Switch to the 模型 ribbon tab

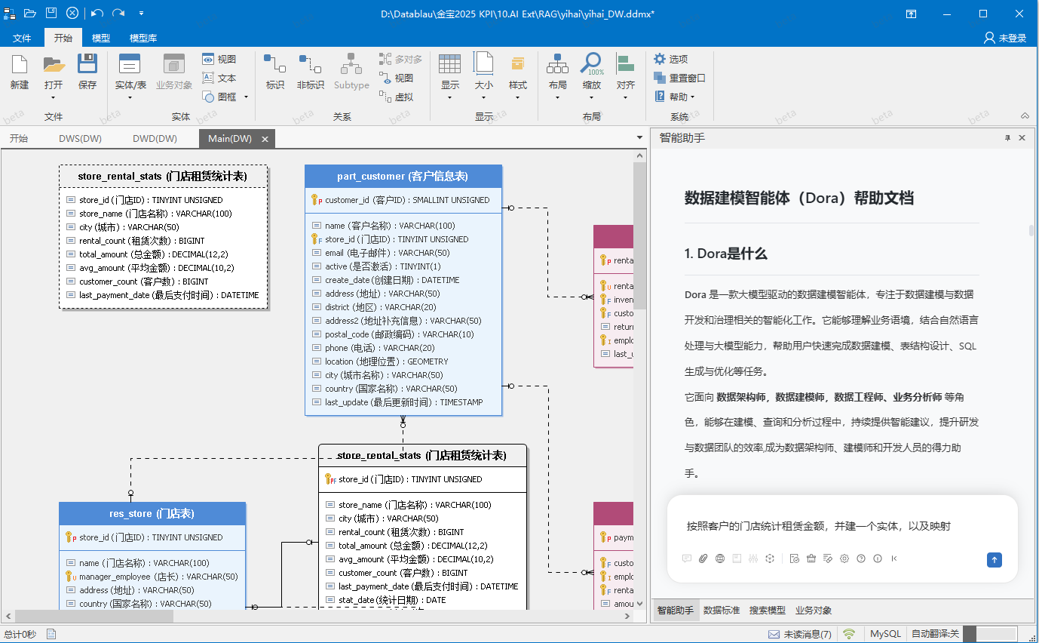[101, 38]
